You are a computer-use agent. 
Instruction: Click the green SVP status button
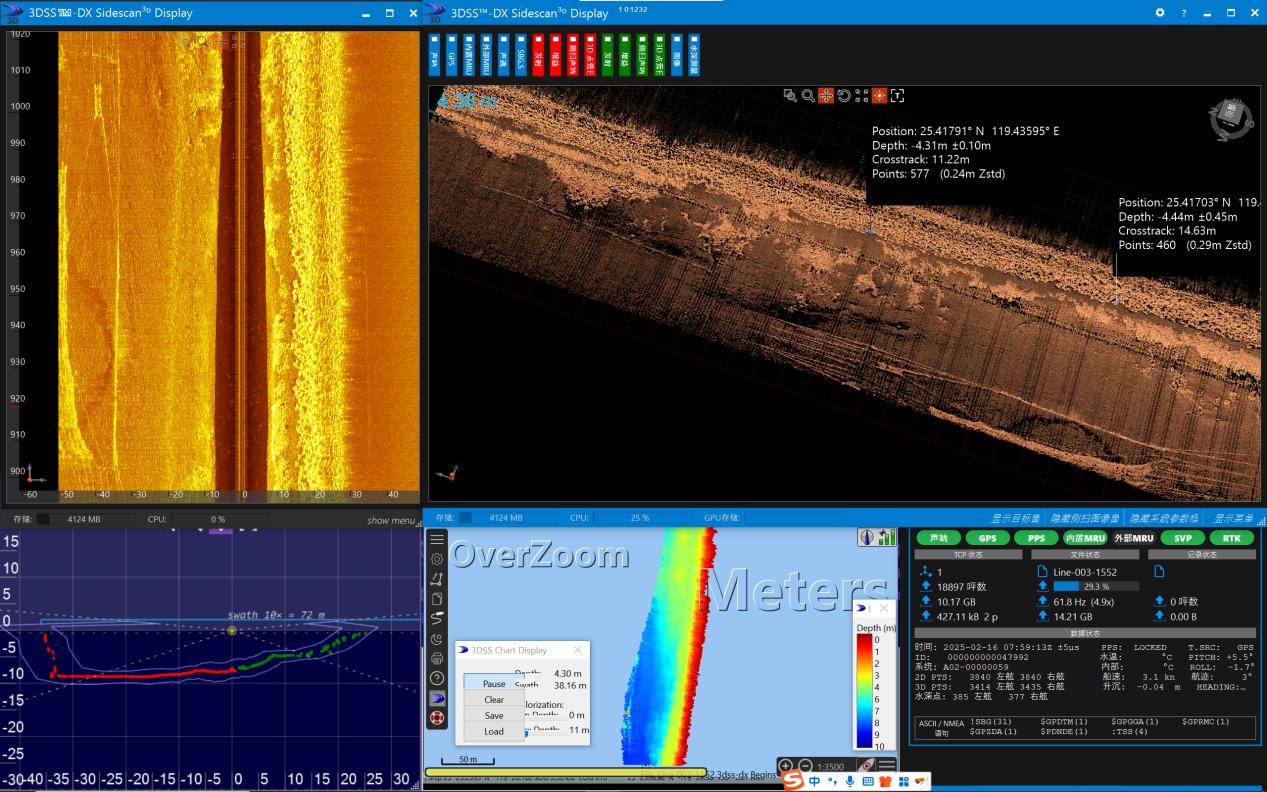1182,538
